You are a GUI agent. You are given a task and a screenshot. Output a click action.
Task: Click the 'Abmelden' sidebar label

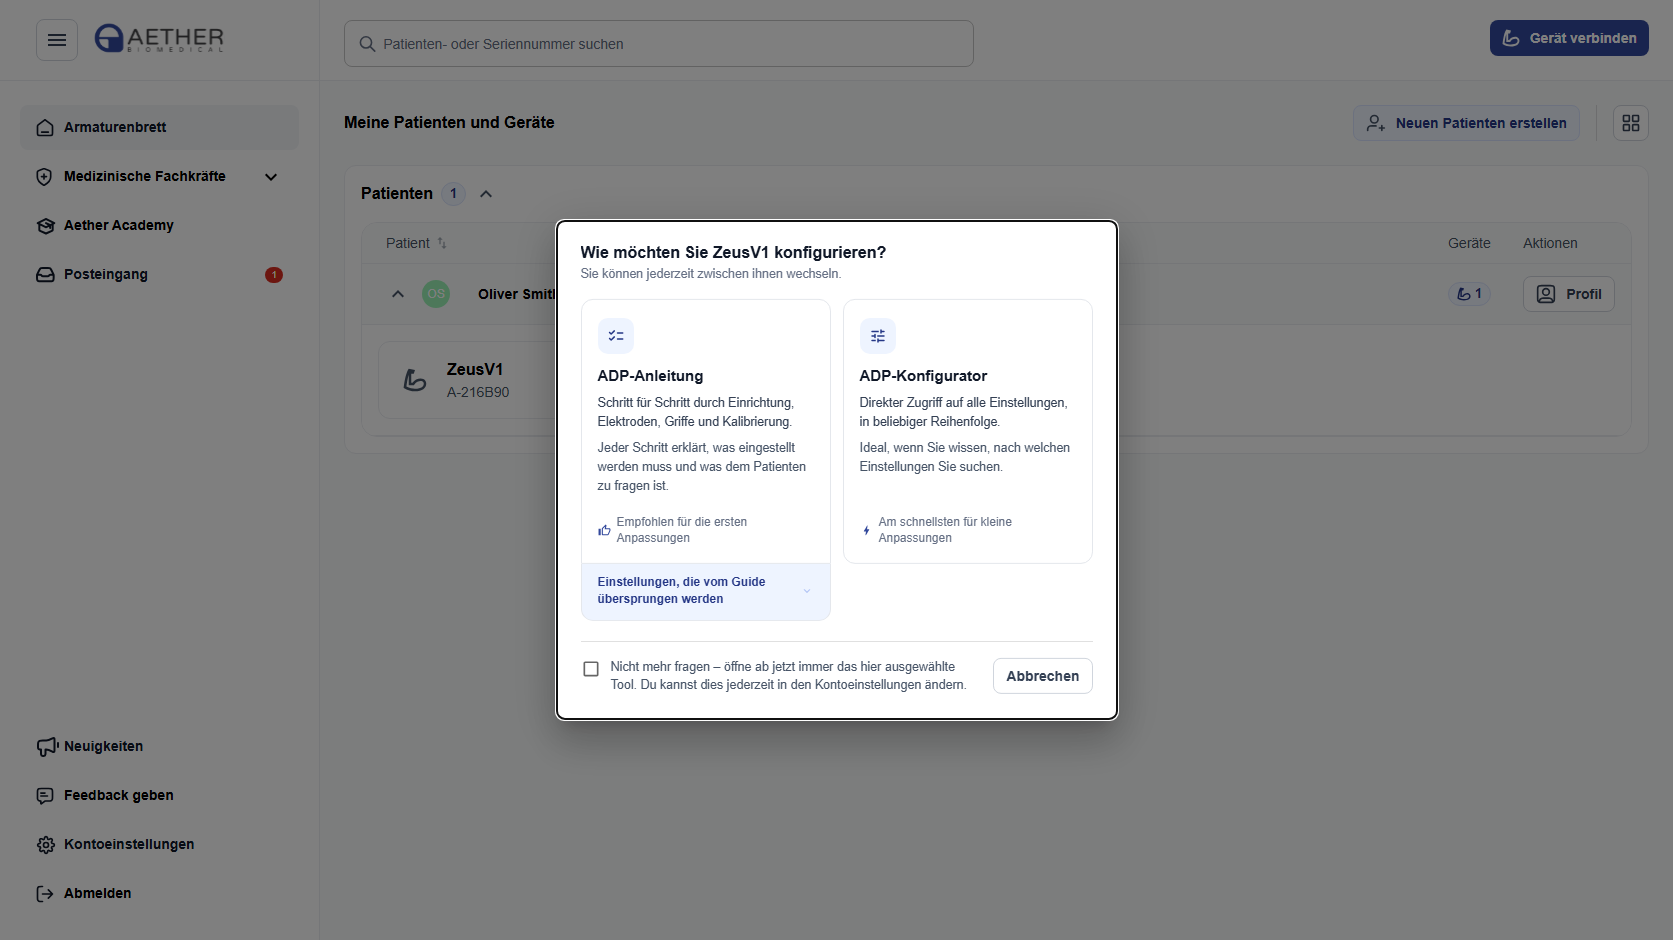point(98,894)
